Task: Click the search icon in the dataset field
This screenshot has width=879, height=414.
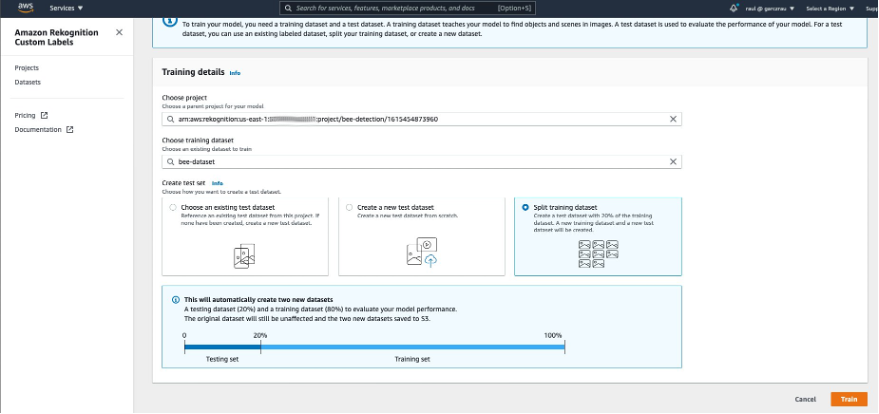Action: [x=170, y=162]
